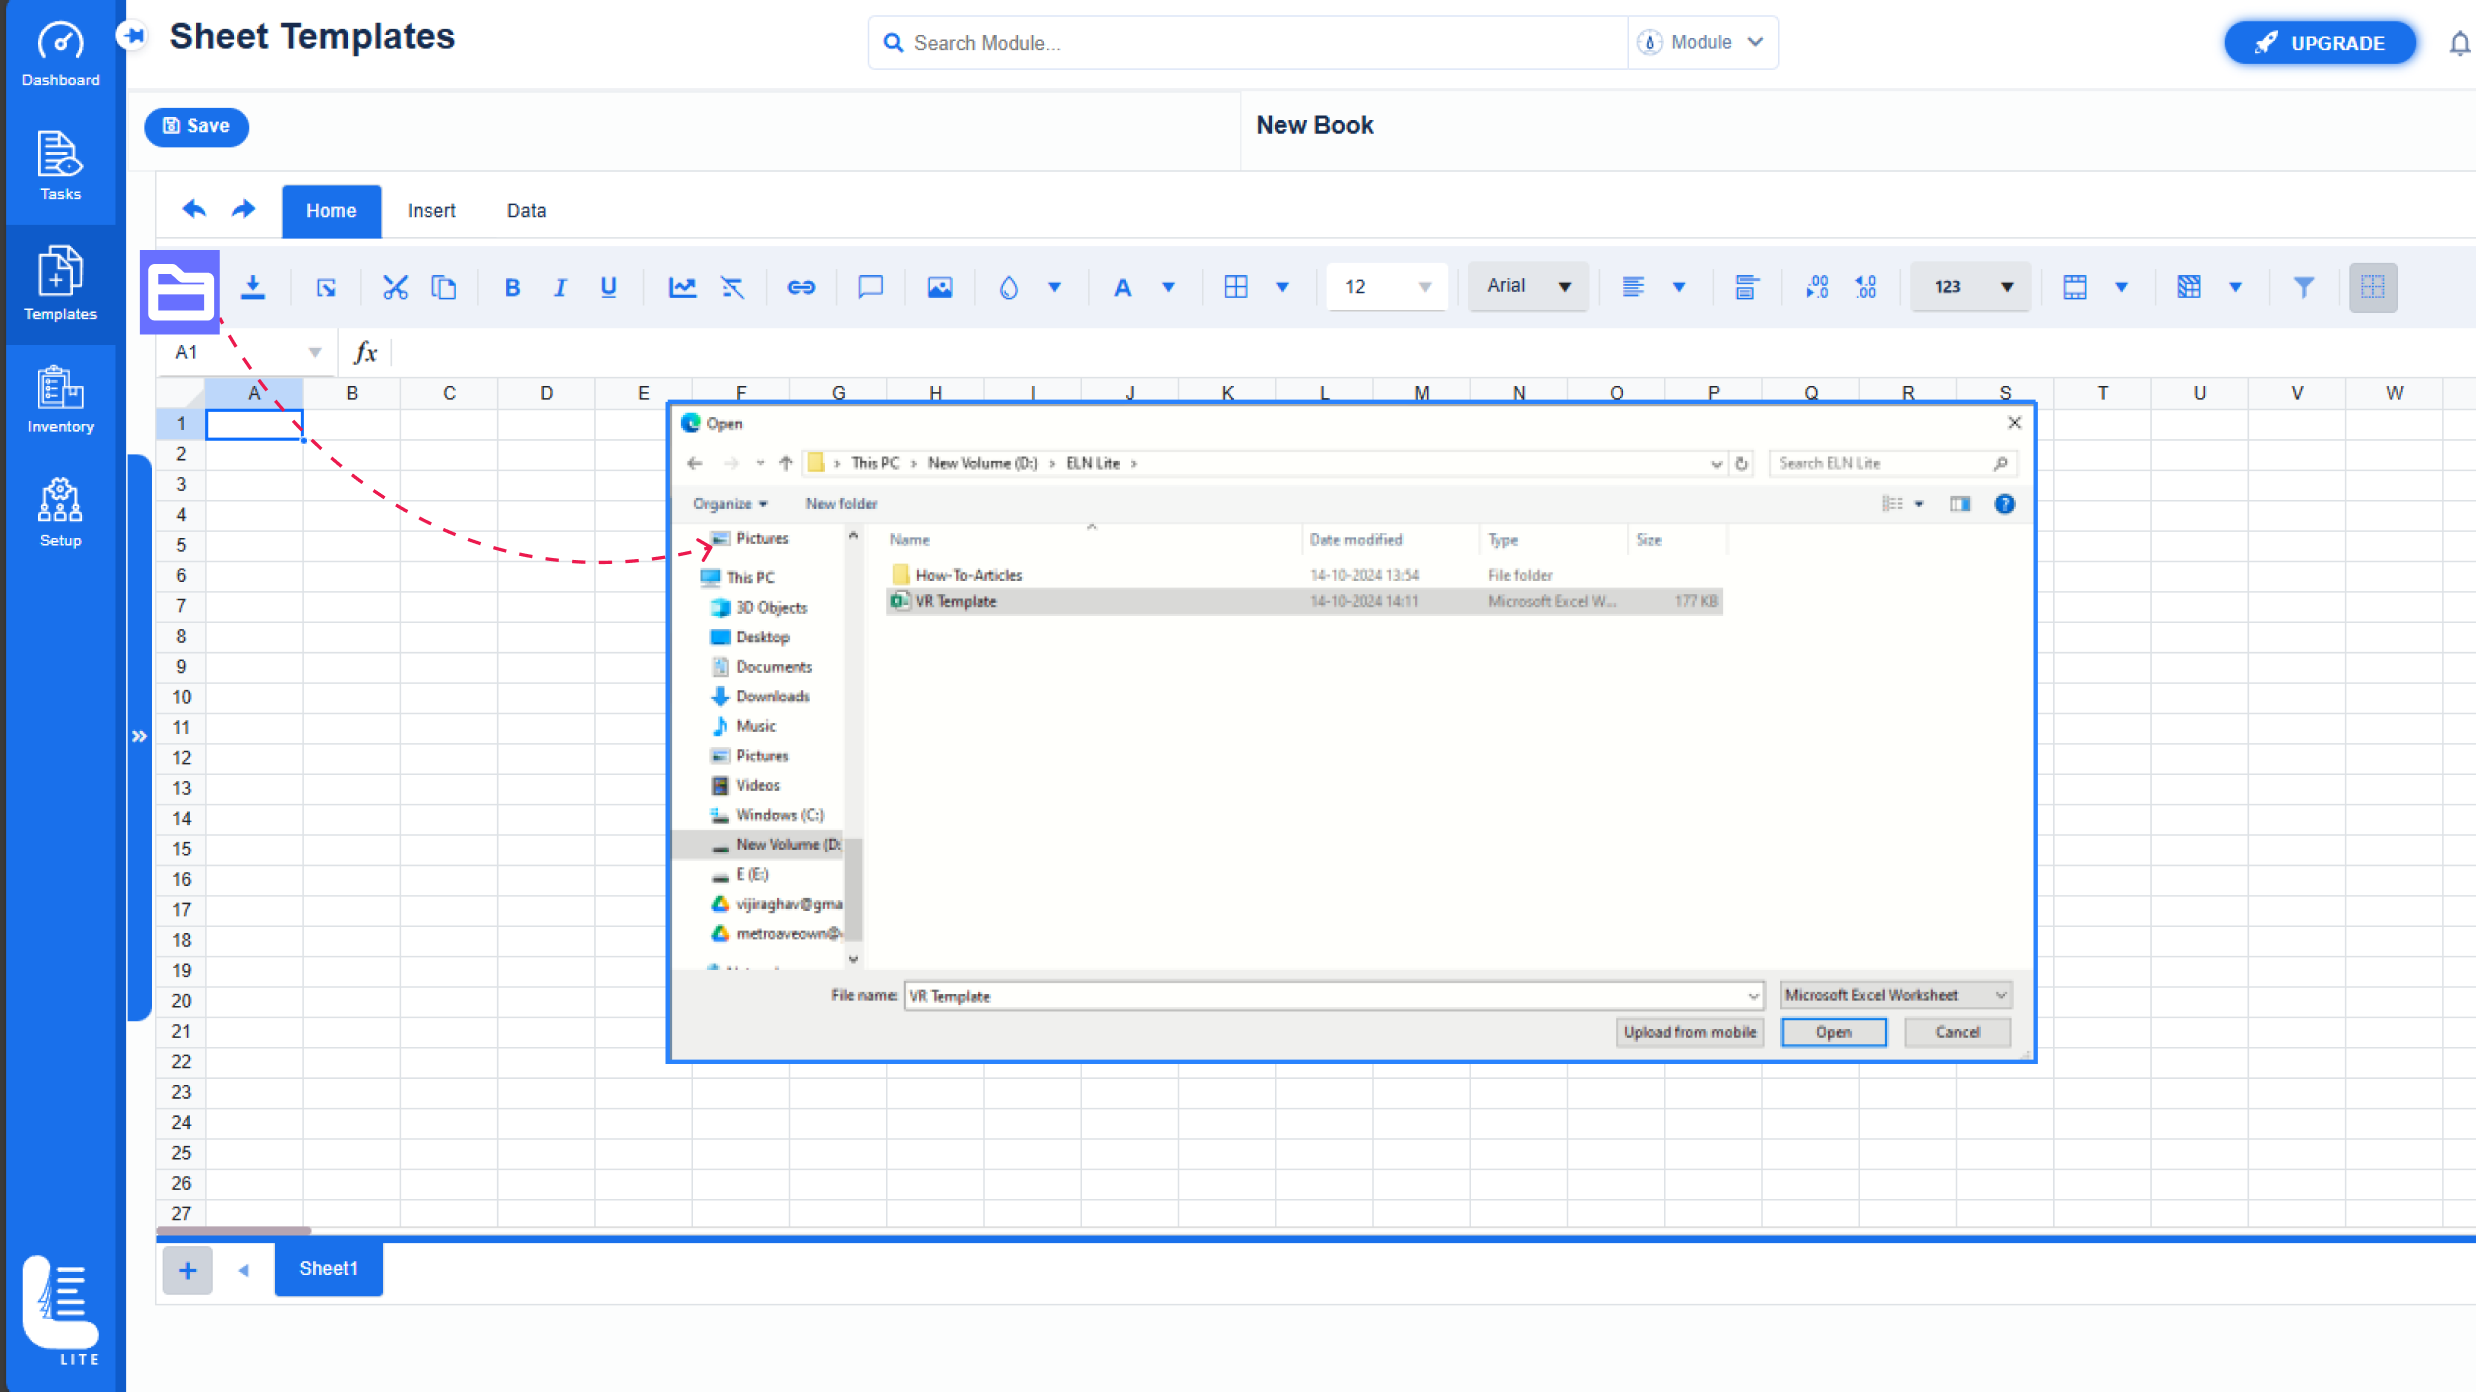Open the fill color dropdown arrow
This screenshot has height=1392, width=2476.
[x=1054, y=287]
